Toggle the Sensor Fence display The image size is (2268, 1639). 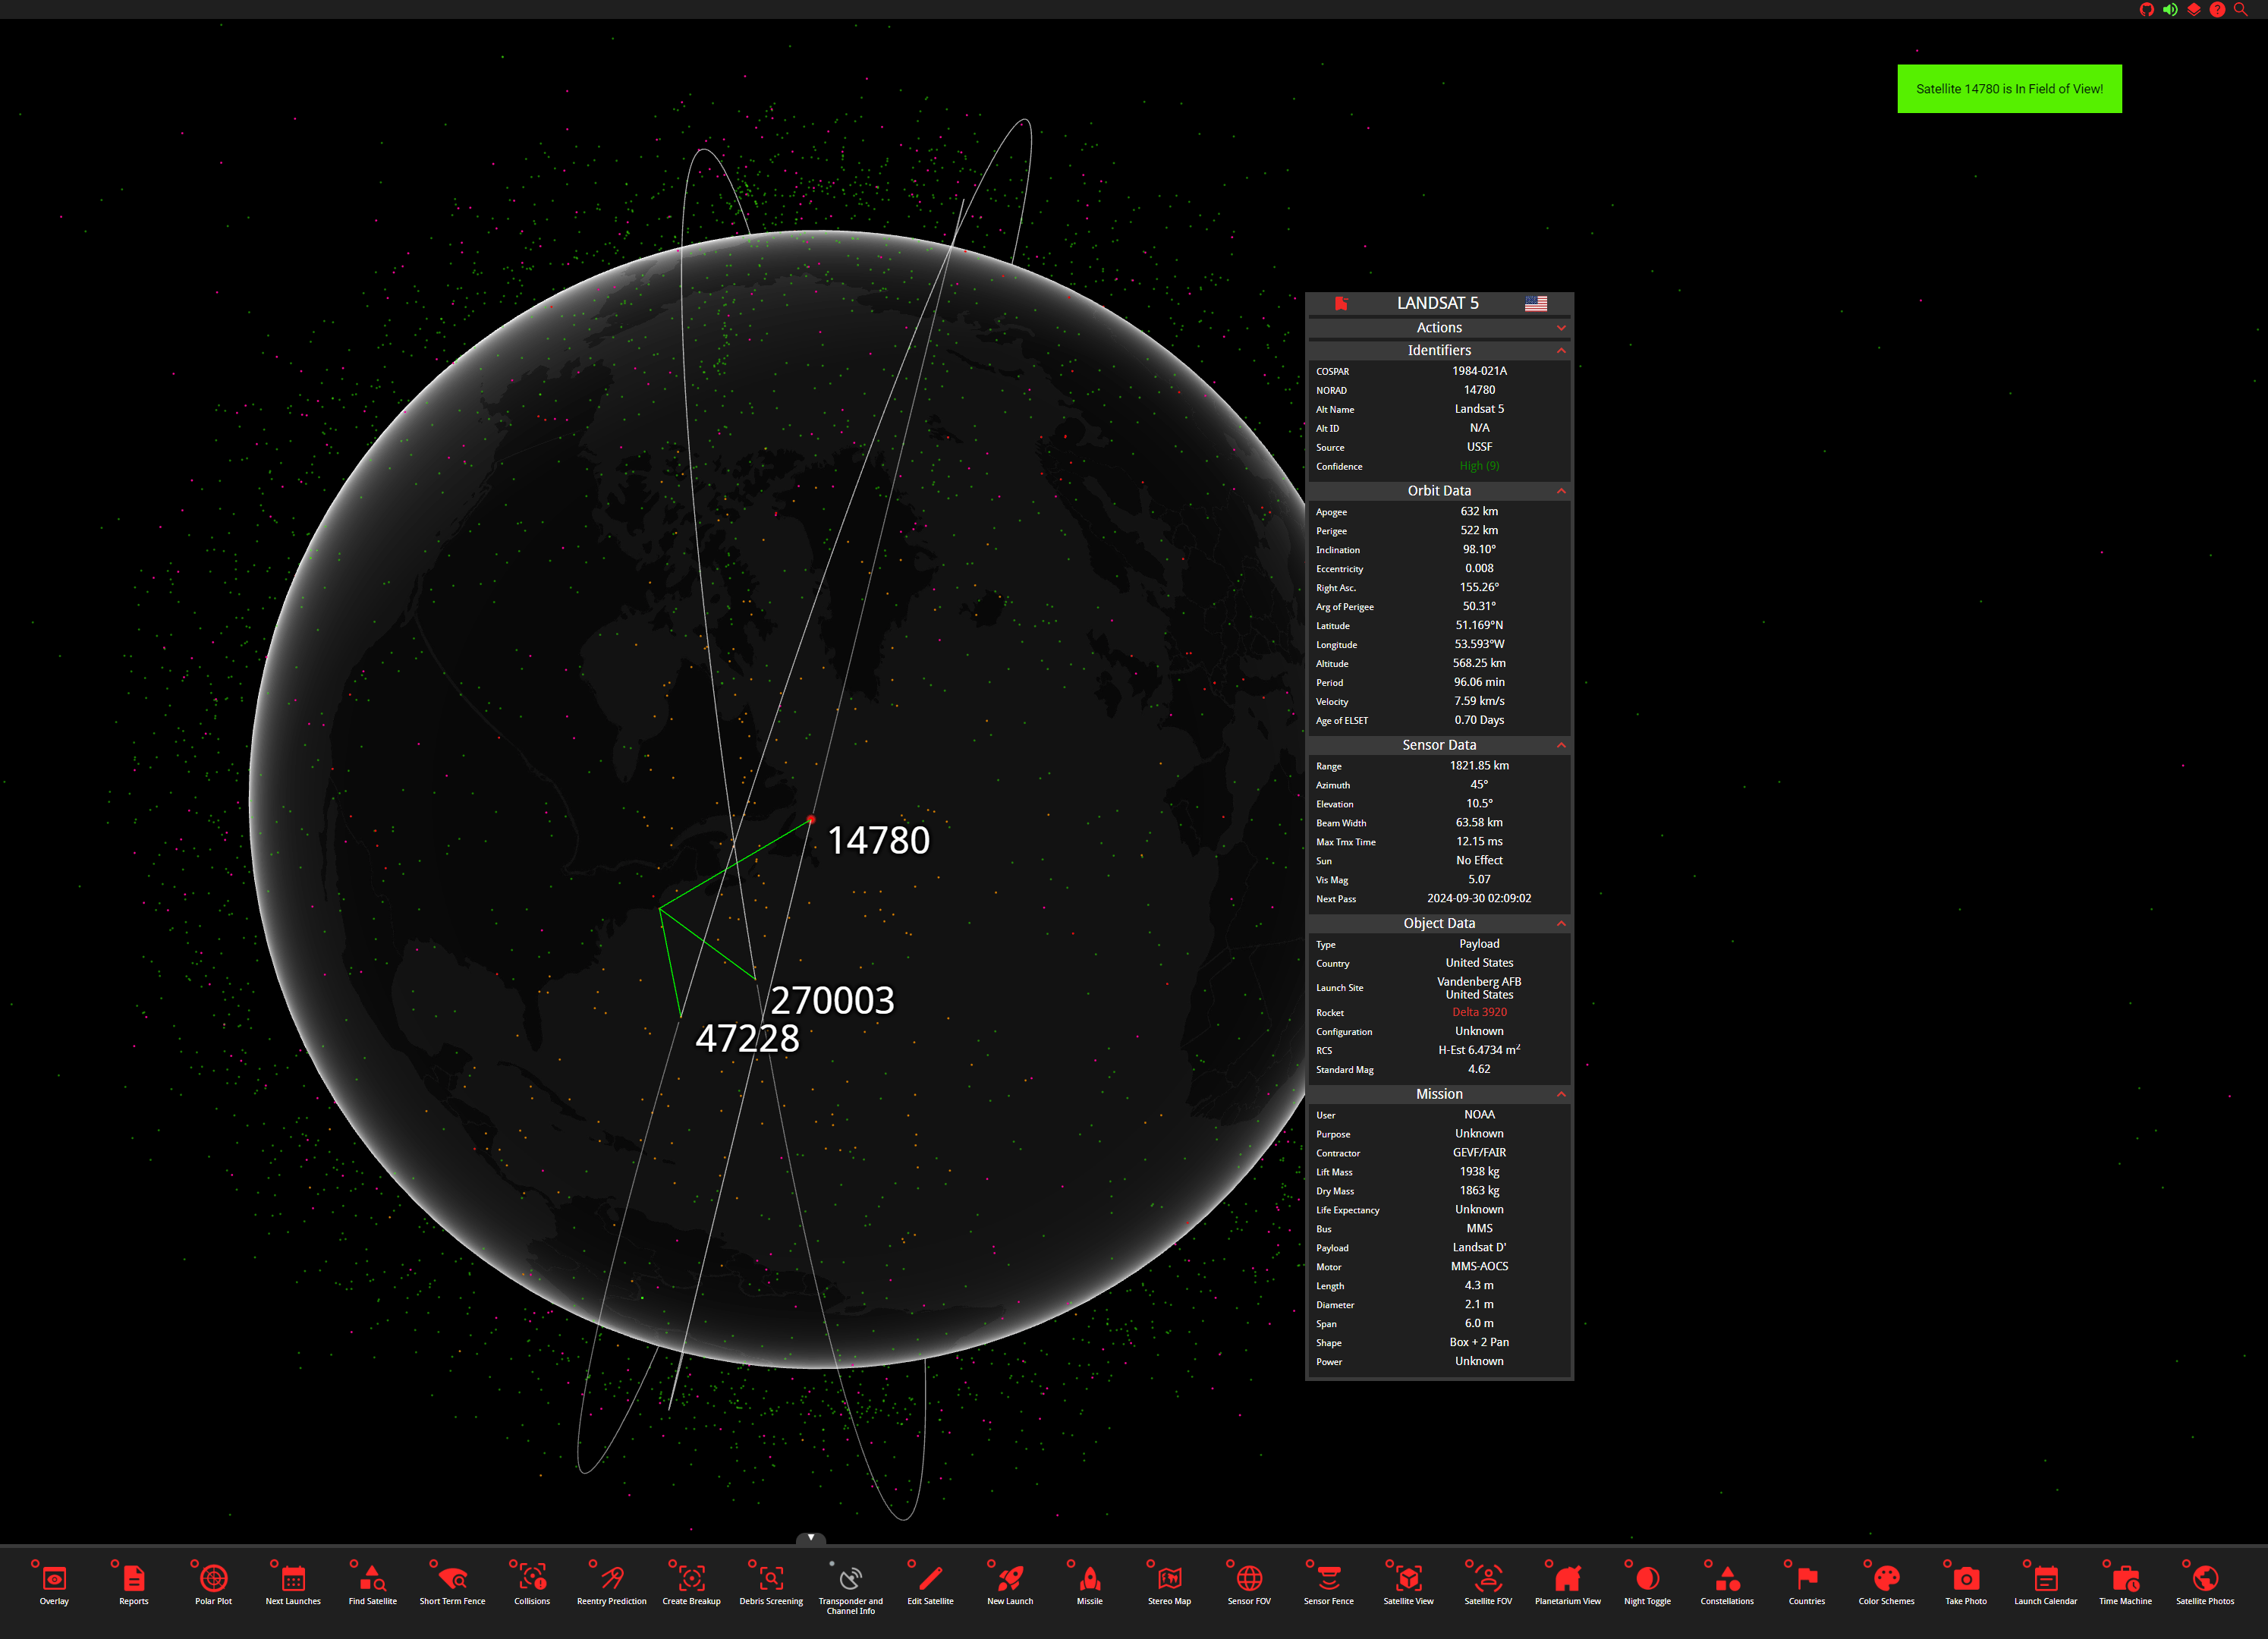pos(1329,1584)
